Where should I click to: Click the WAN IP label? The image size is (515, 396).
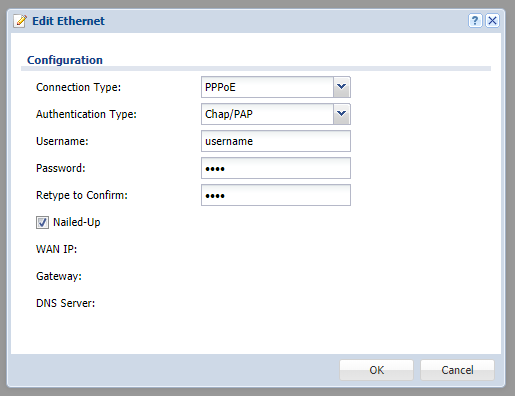tap(57, 249)
